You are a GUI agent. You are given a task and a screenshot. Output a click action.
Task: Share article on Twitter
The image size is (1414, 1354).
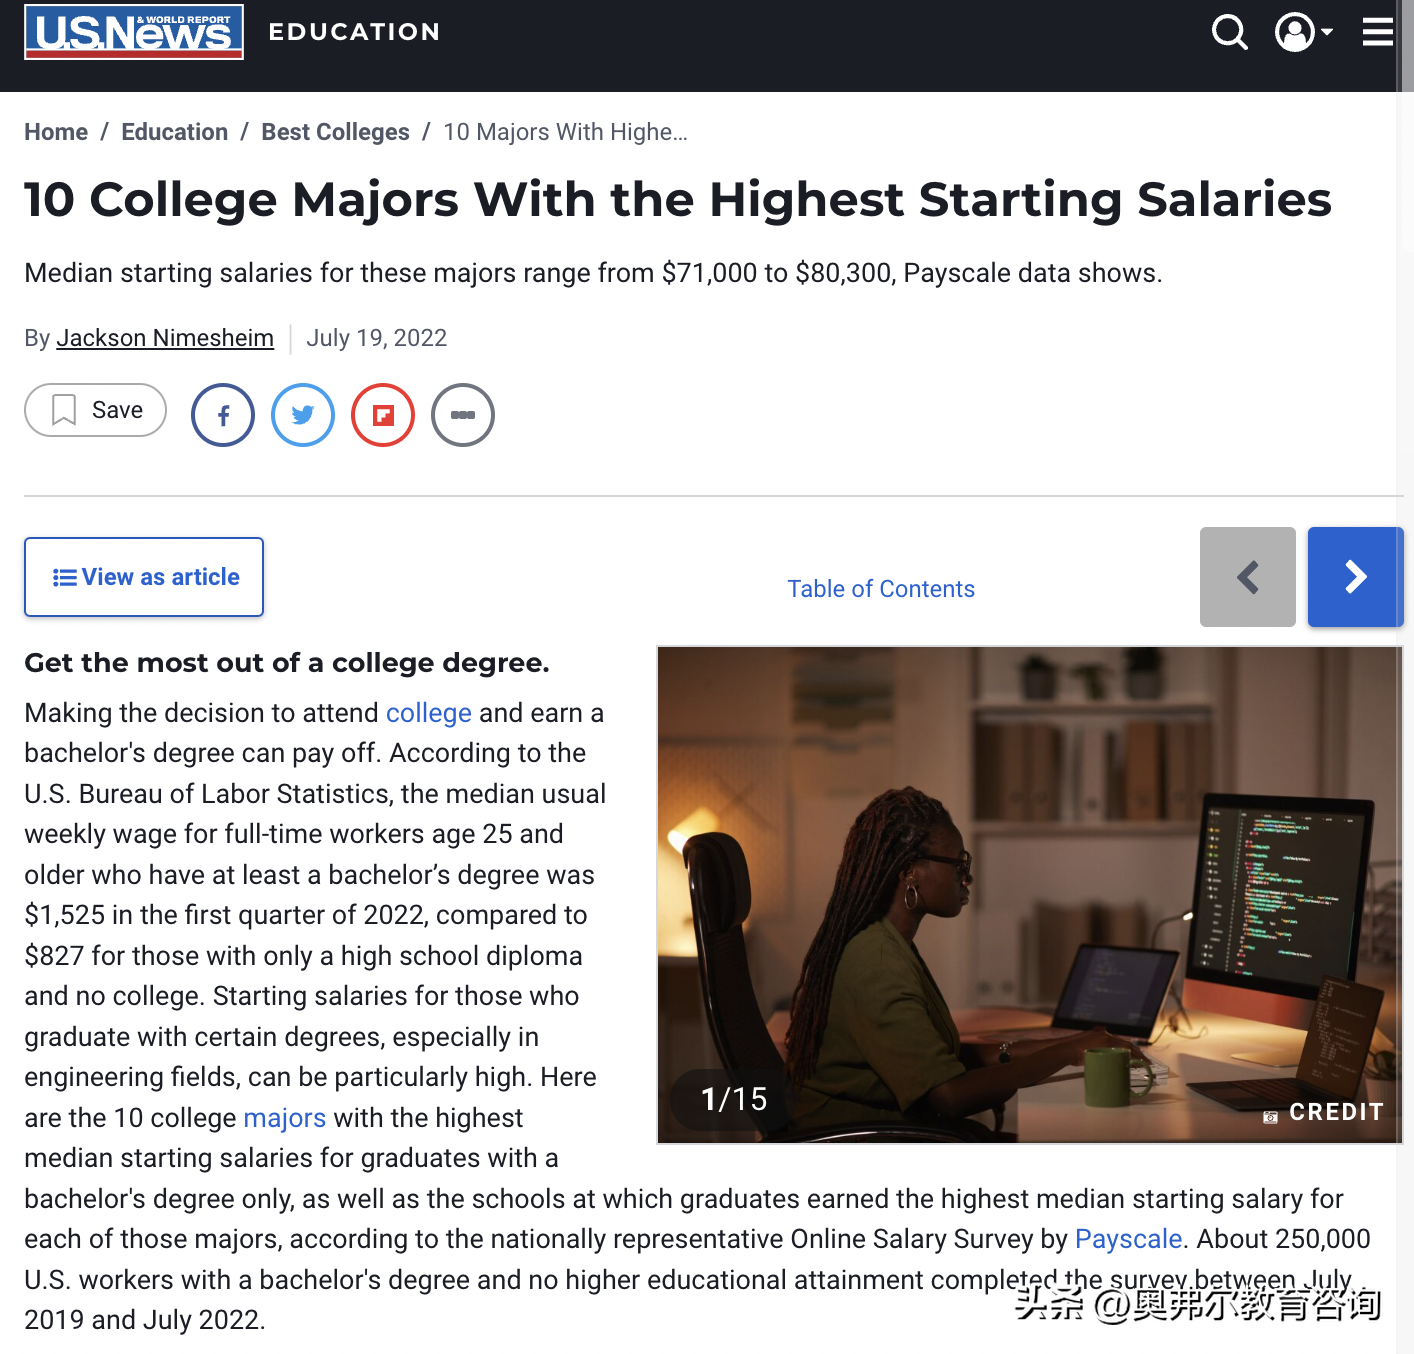303,415
